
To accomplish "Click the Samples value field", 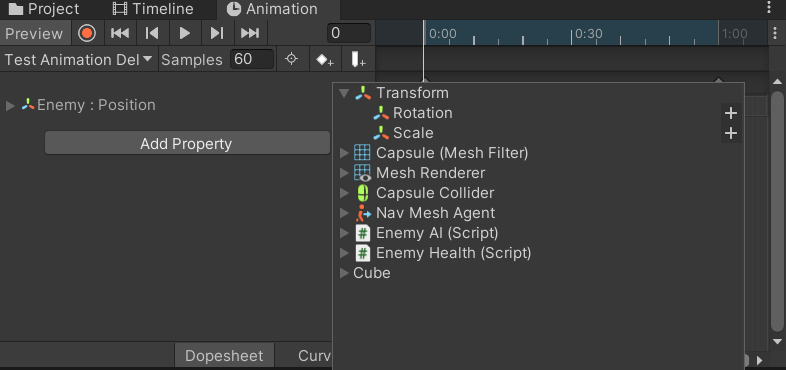I will [x=252, y=59].
